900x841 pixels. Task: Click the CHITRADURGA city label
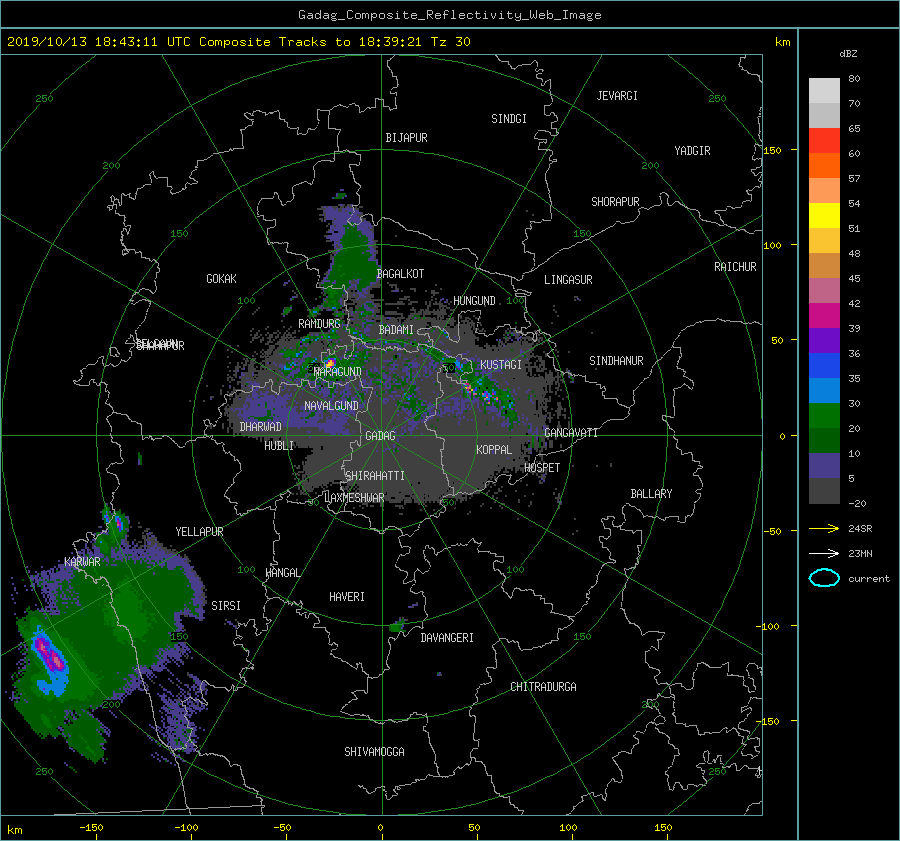coord(544,687)
